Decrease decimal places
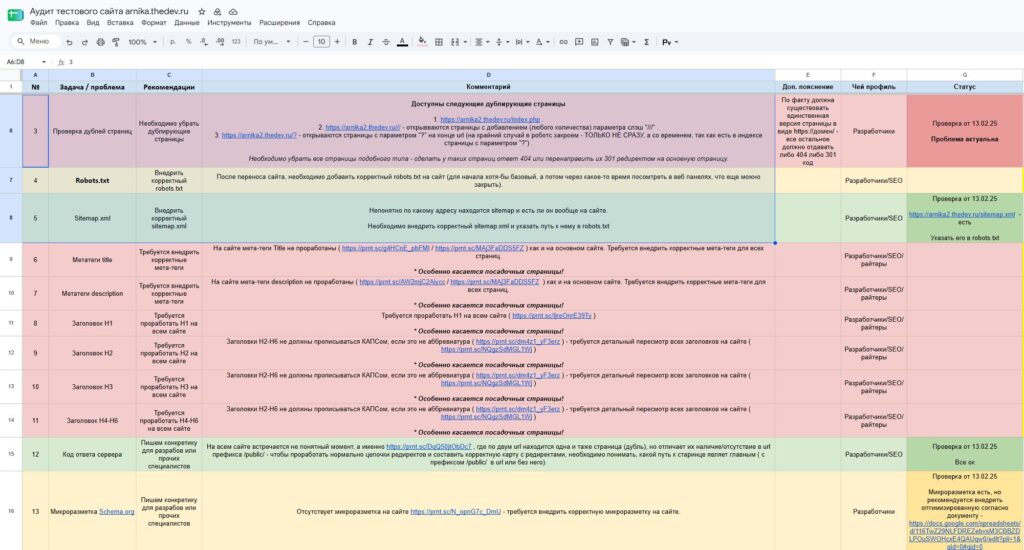Image resolution: width=1024 pixels, height=550 pixels. click(204, 42)
